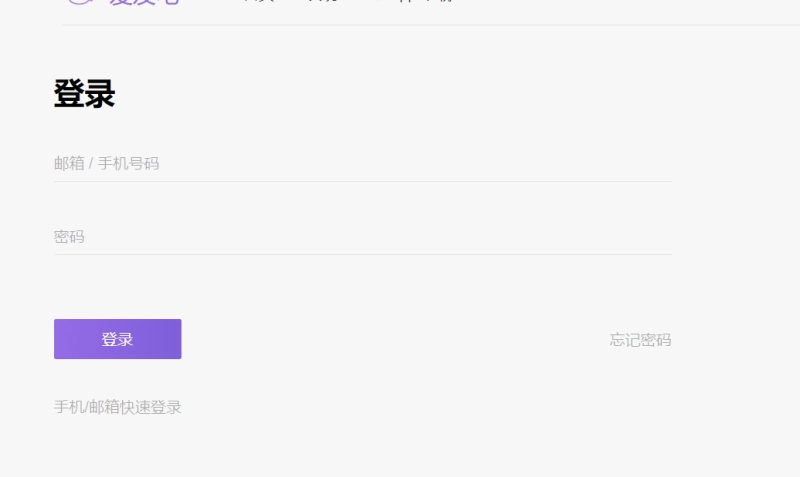This screenshot has height=477, width=800.
Task: Focus the 密码 password field
Action: [x=363, y=237]
